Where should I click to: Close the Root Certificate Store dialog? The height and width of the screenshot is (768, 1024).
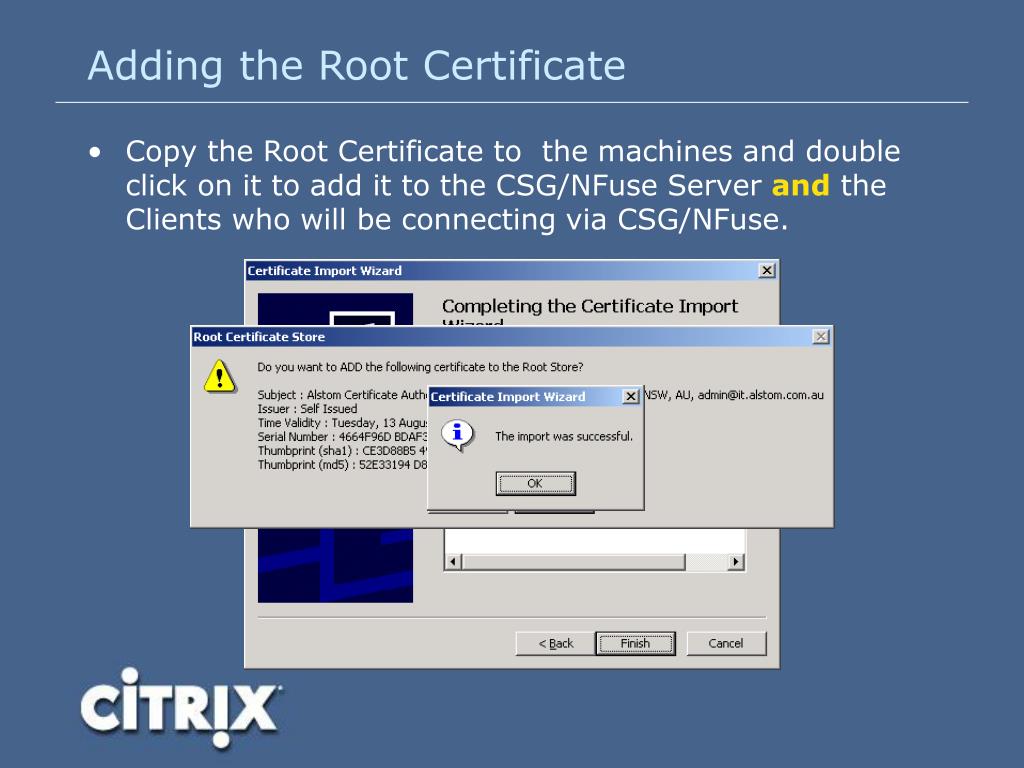tap(820, 337)
